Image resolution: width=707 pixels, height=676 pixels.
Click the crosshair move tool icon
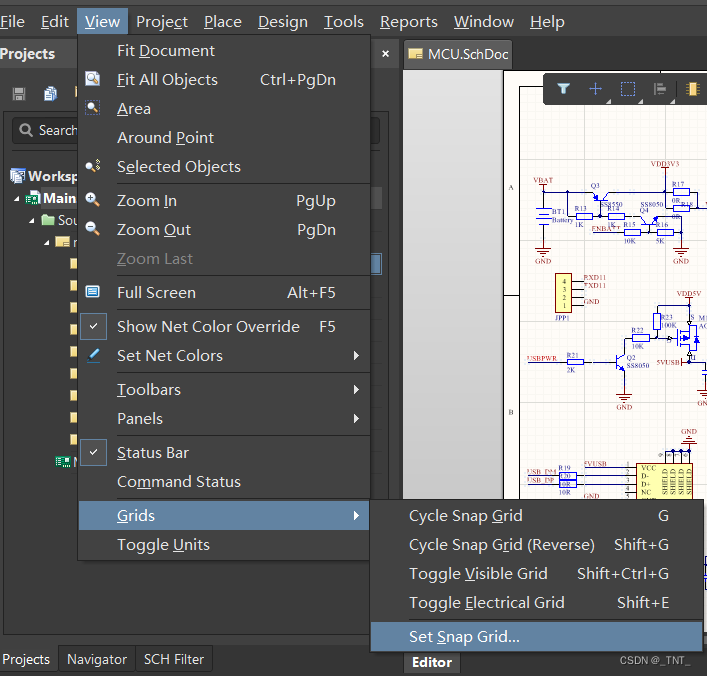(x=596, y=89)
